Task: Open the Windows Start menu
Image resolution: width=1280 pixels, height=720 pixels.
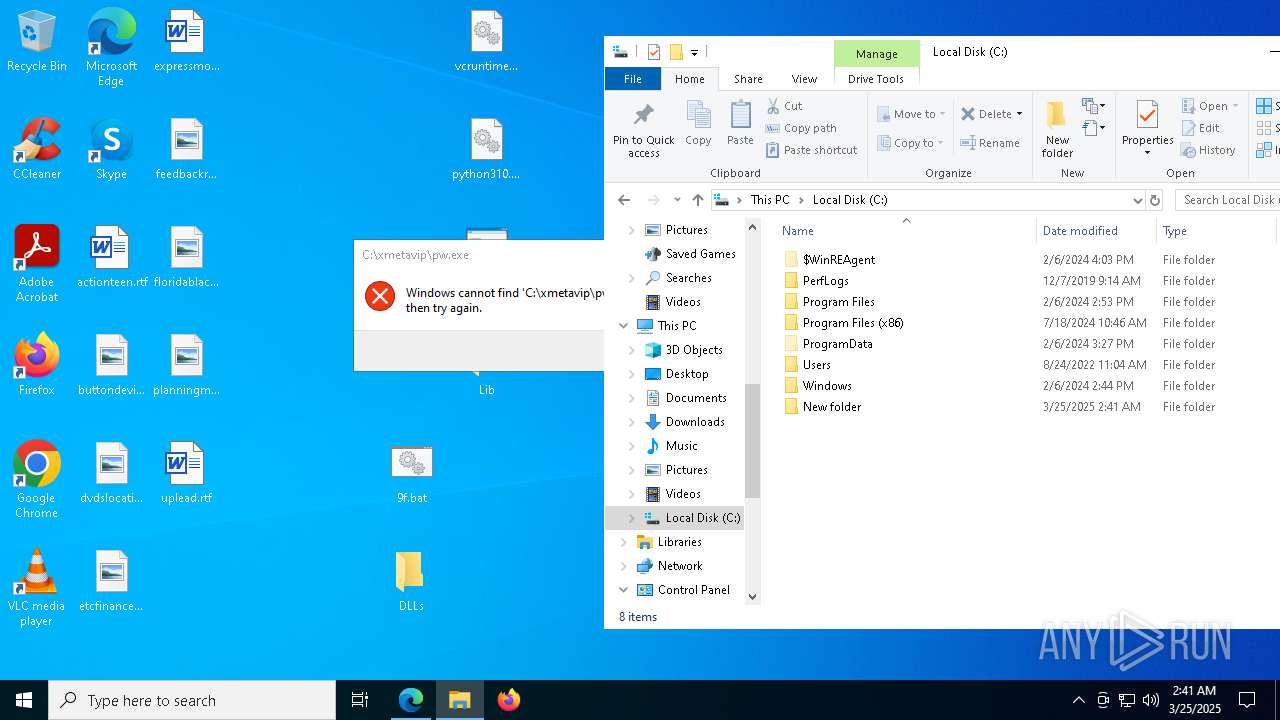Action: [24, 700]
